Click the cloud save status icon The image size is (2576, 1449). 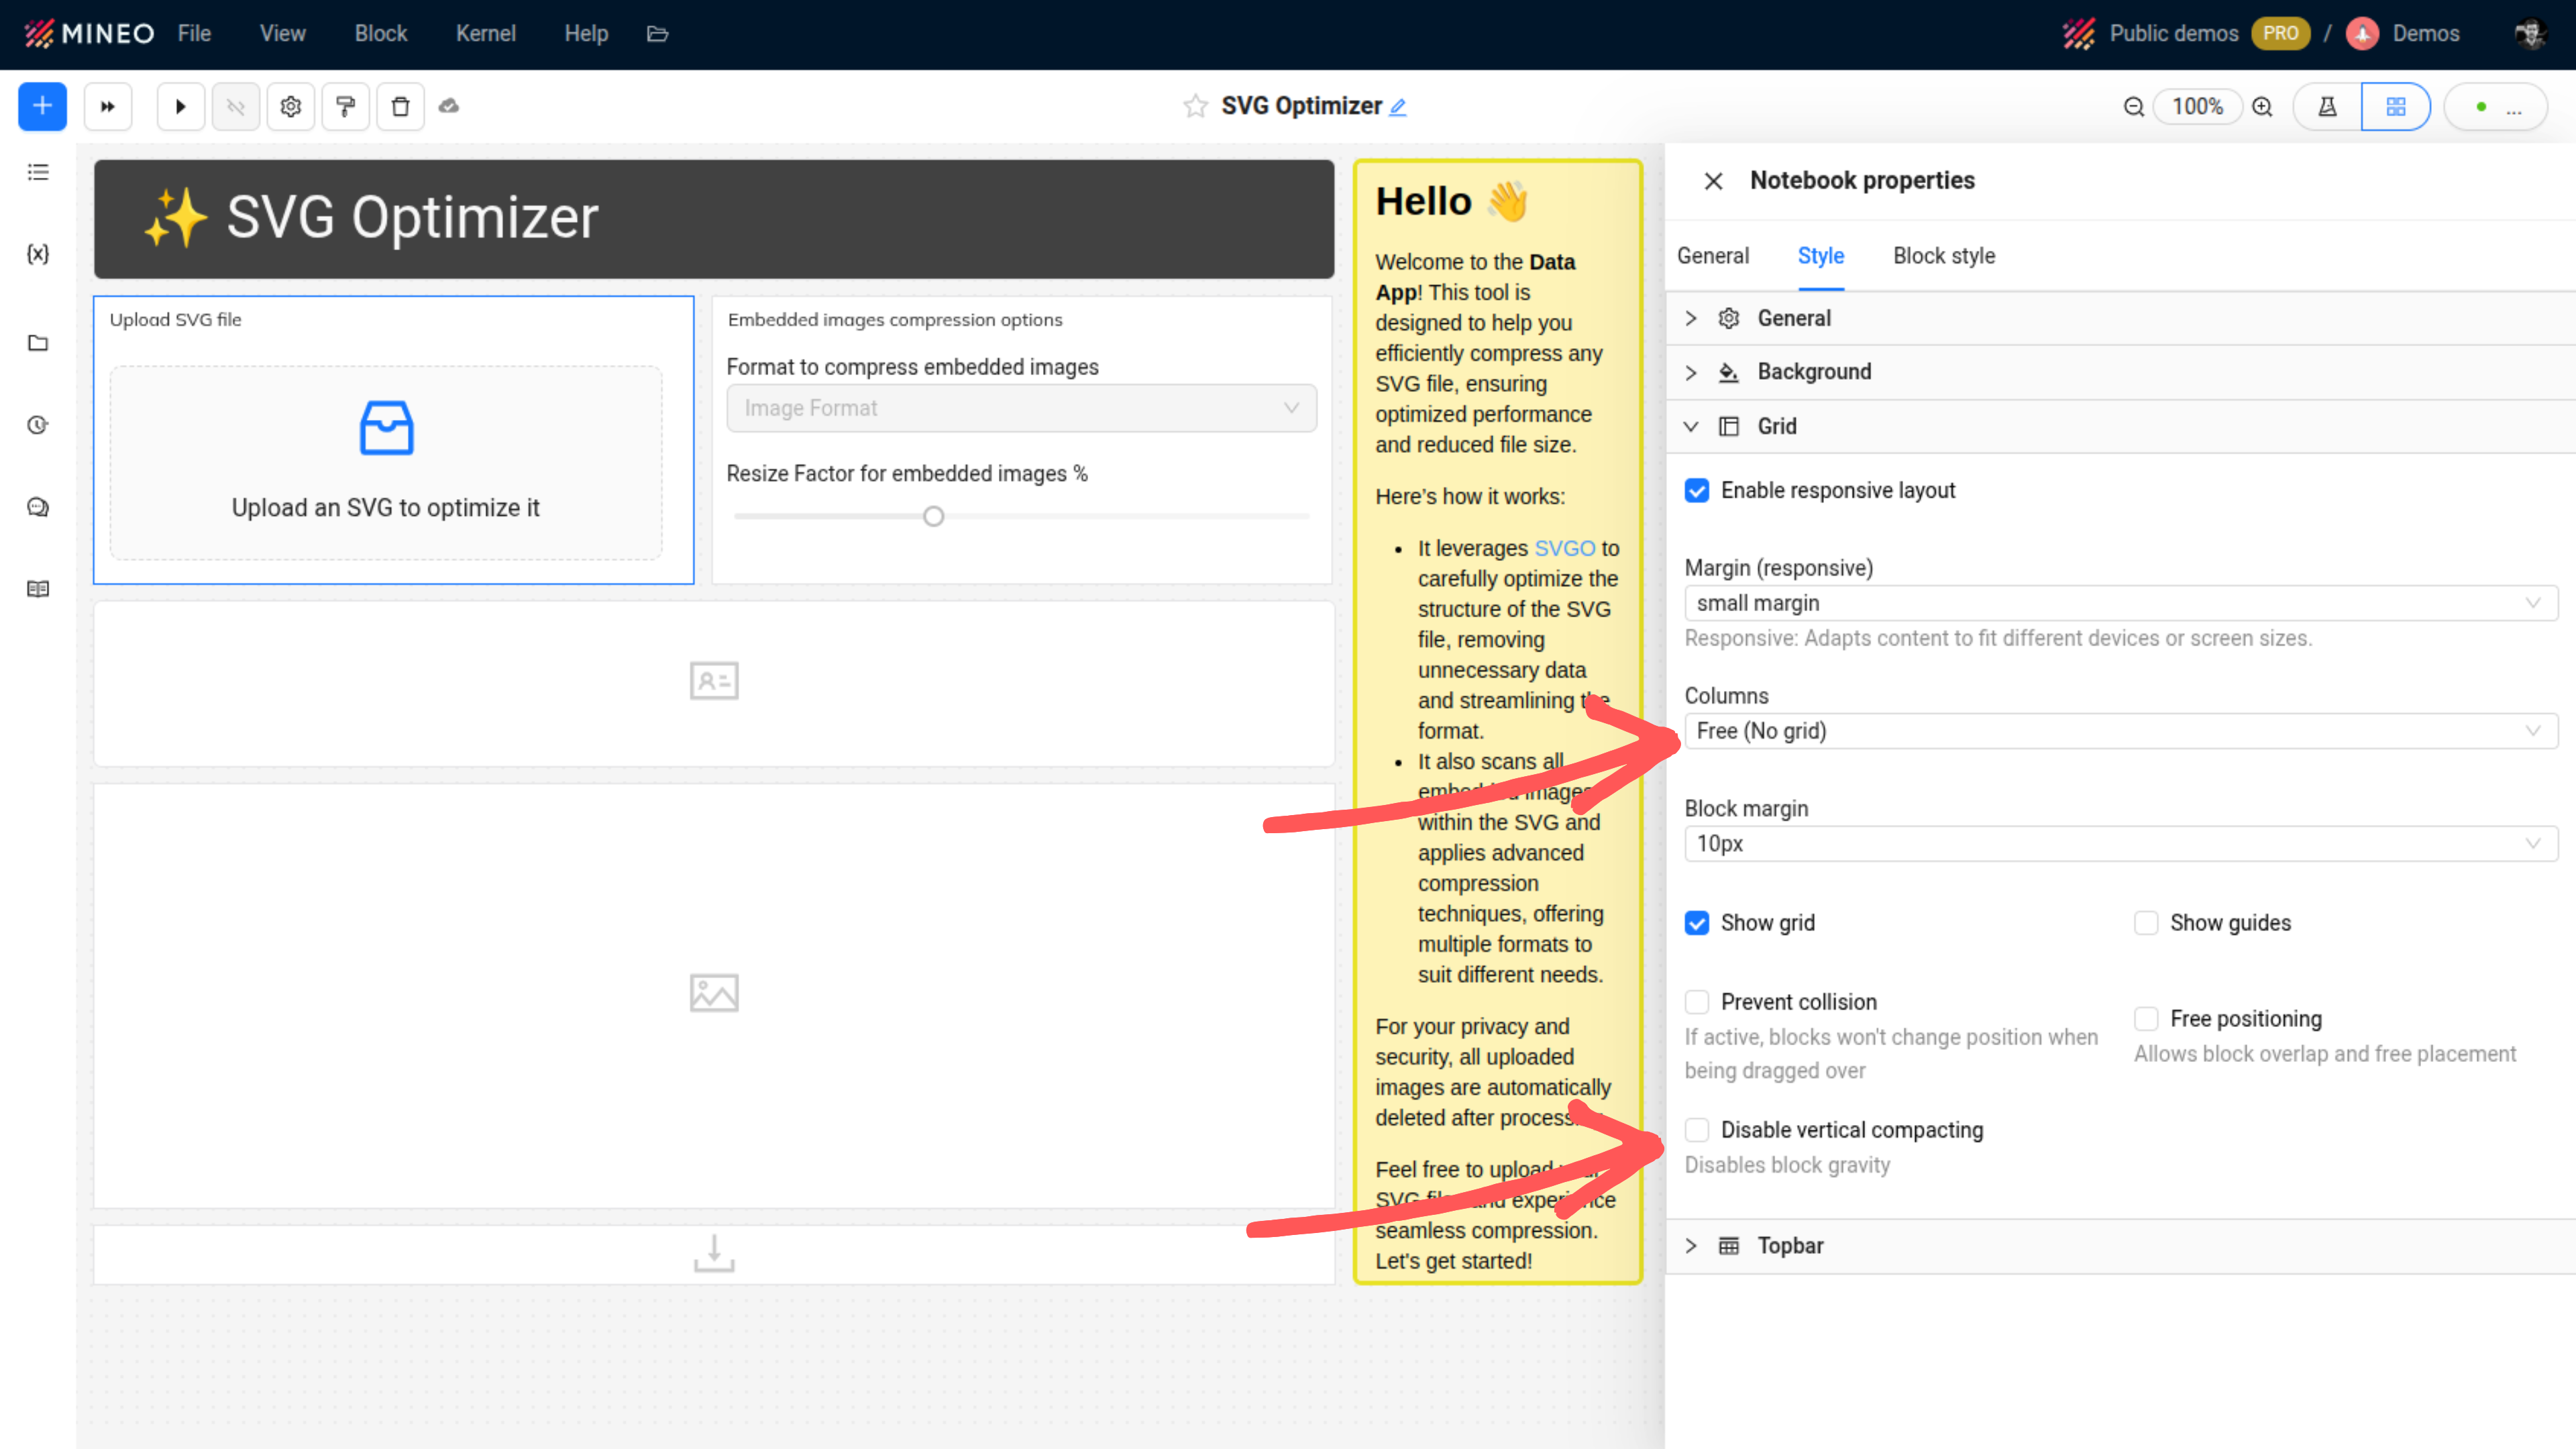coord(449,106)
